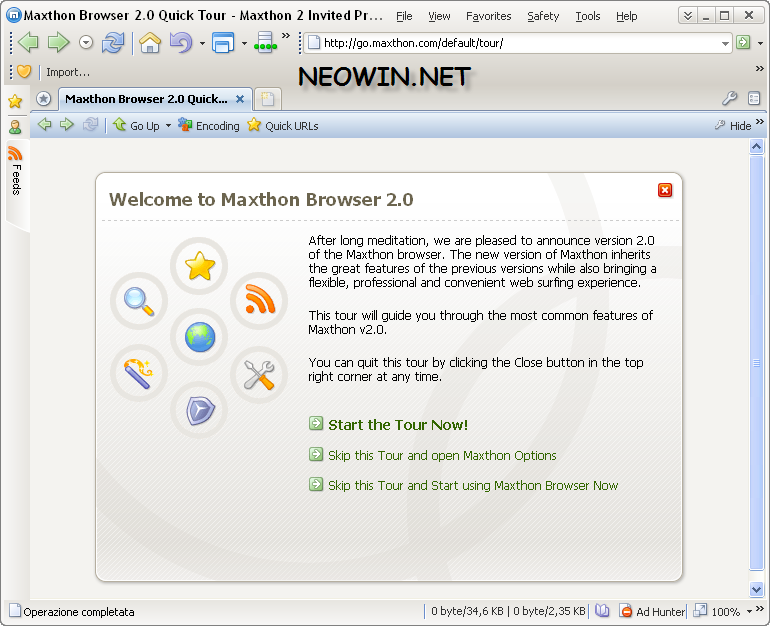Open the View menu

tap(439, 16)
